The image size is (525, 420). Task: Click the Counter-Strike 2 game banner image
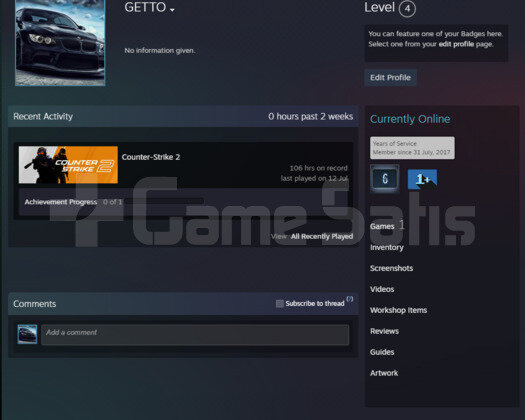click(x=68, y=165)
